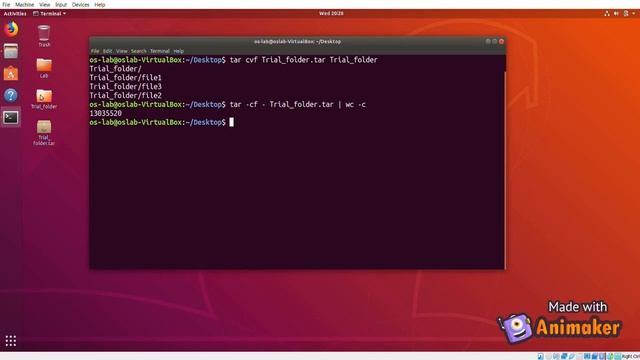The width and height of the screenshot is (640, 360).
Task: Select the Terminal icon in dock
Action: [11, 118]
